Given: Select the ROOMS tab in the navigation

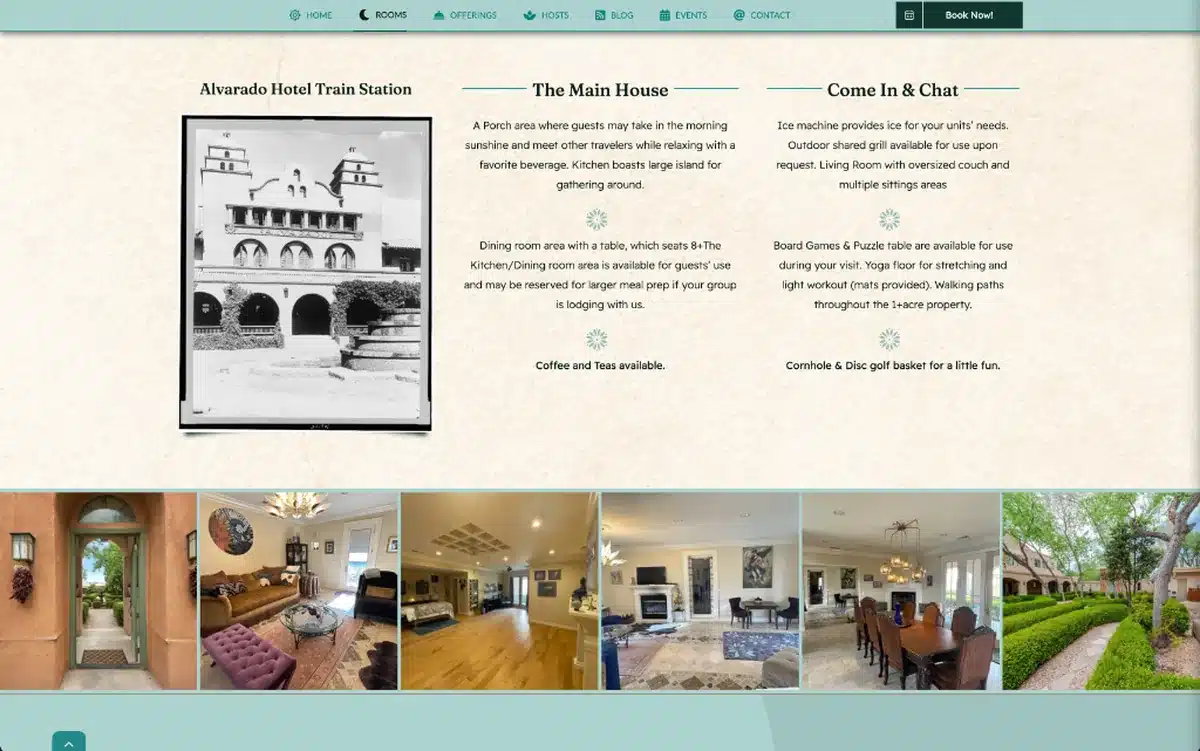Looking at the screenshot, I should pyautogui.click(x=388, y=14).
